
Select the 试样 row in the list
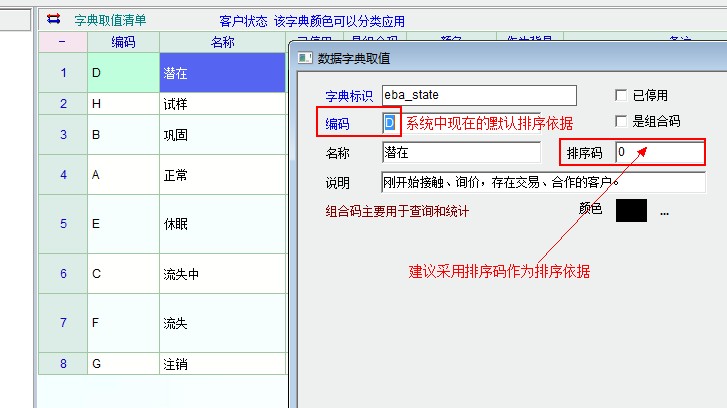222,103
